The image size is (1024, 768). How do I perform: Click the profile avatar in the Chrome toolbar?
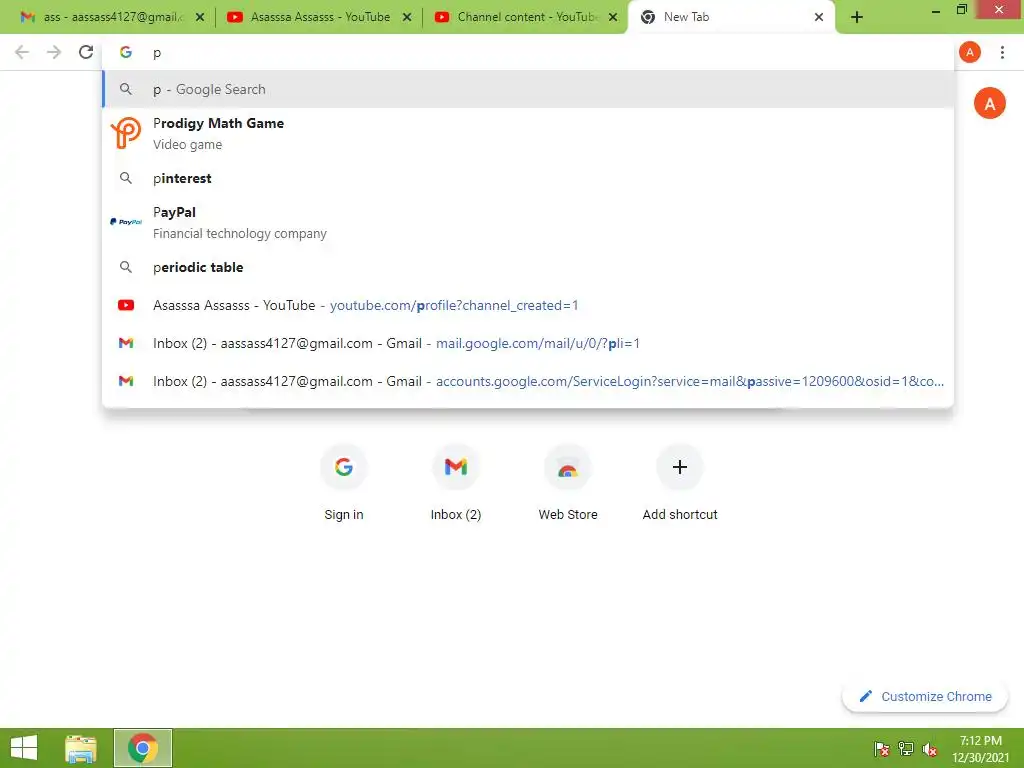(x=970, y=52)
